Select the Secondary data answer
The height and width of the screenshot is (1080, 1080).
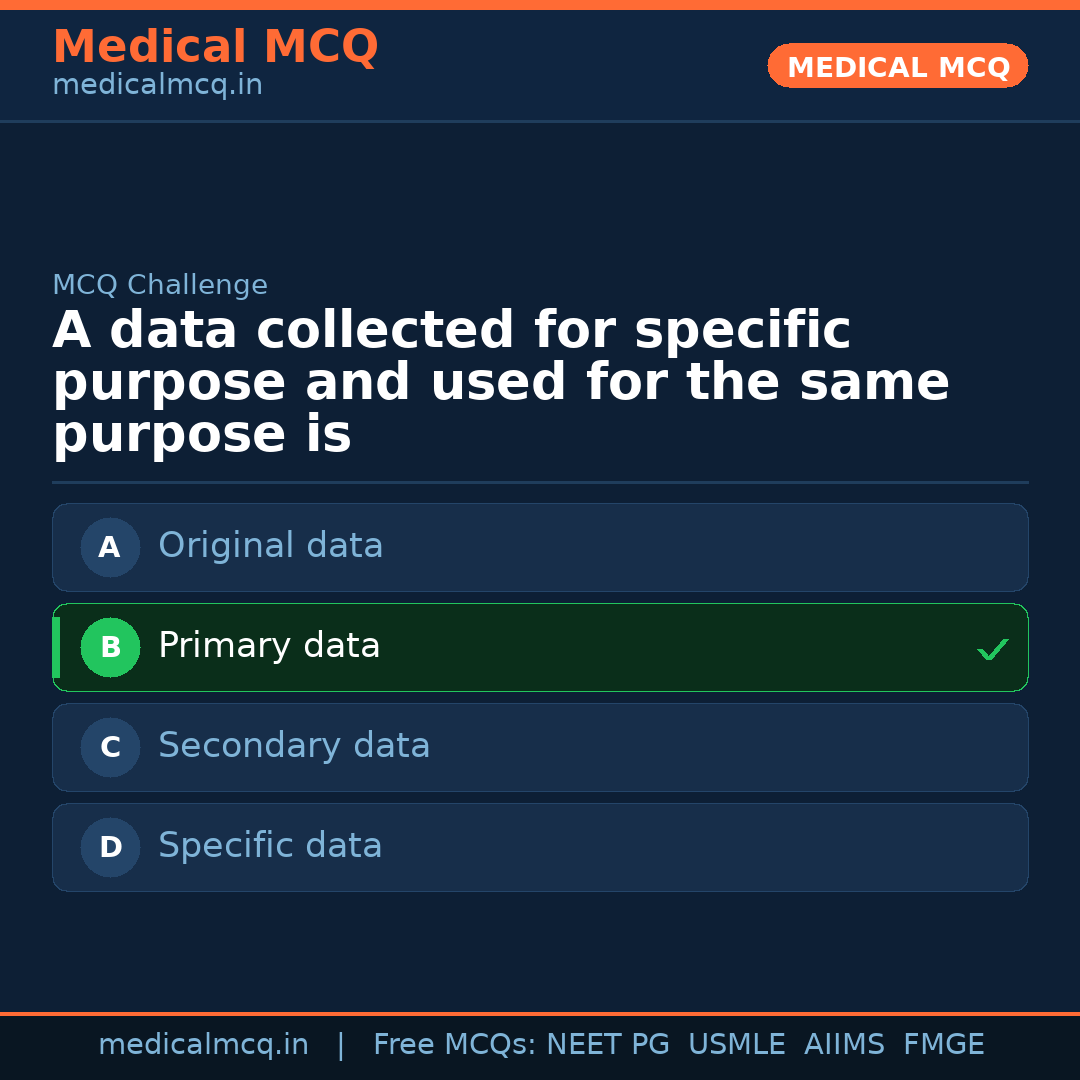[540, 747]
